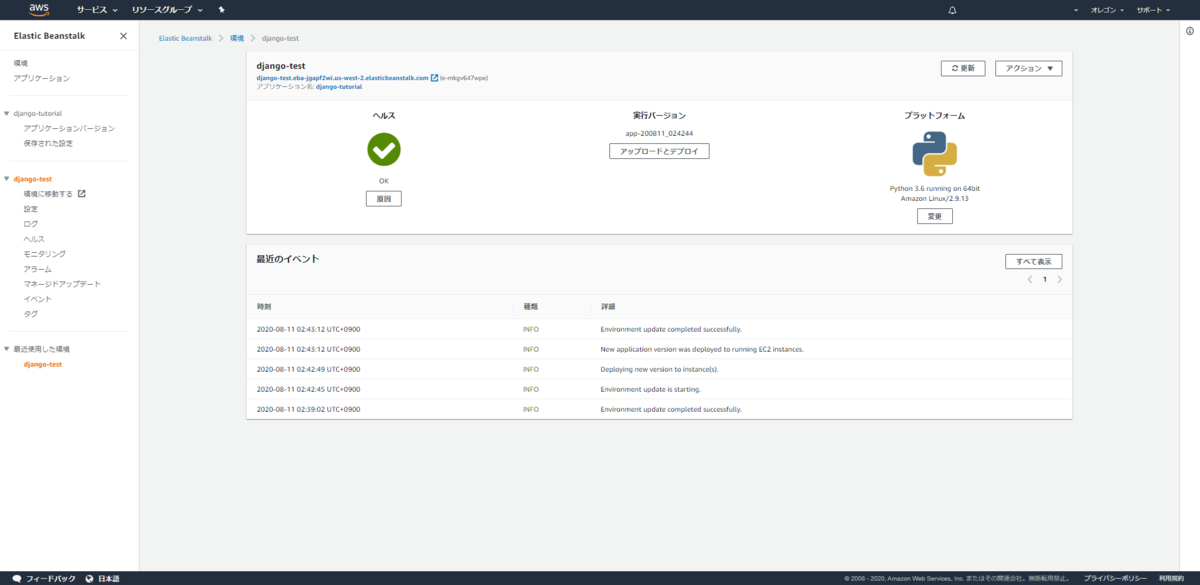Open the リソースグループ dropdown
This screenshot has height=585, width=1200.
167,9
